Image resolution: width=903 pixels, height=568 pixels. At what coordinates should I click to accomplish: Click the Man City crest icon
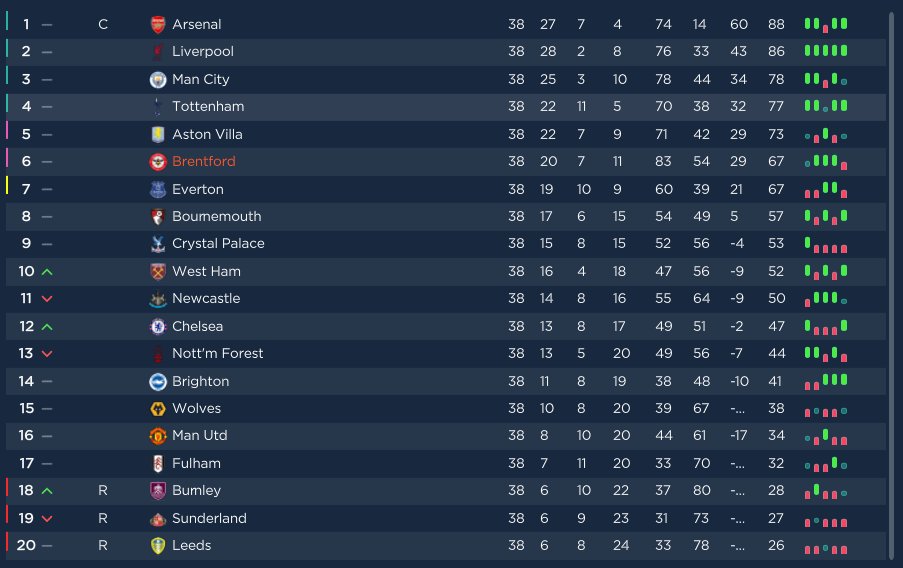158,79
